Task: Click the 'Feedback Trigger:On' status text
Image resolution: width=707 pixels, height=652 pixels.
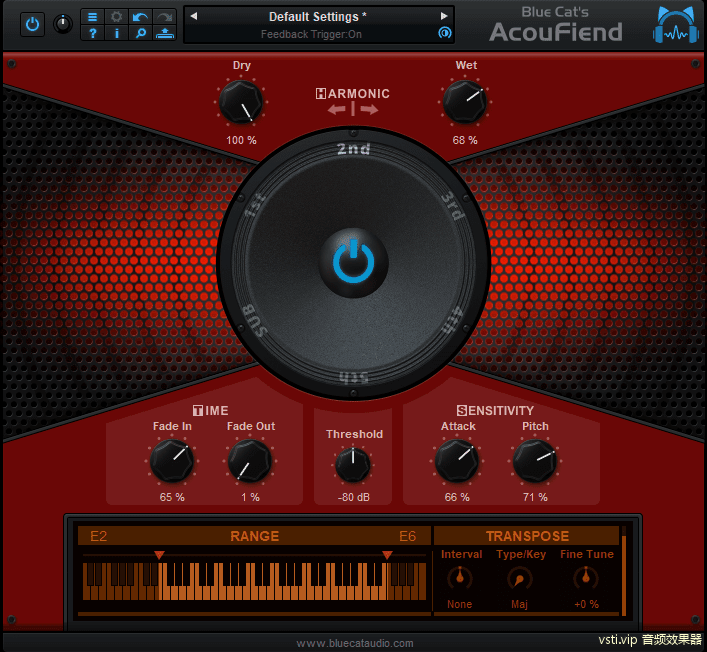Action: tap(311, 34)
